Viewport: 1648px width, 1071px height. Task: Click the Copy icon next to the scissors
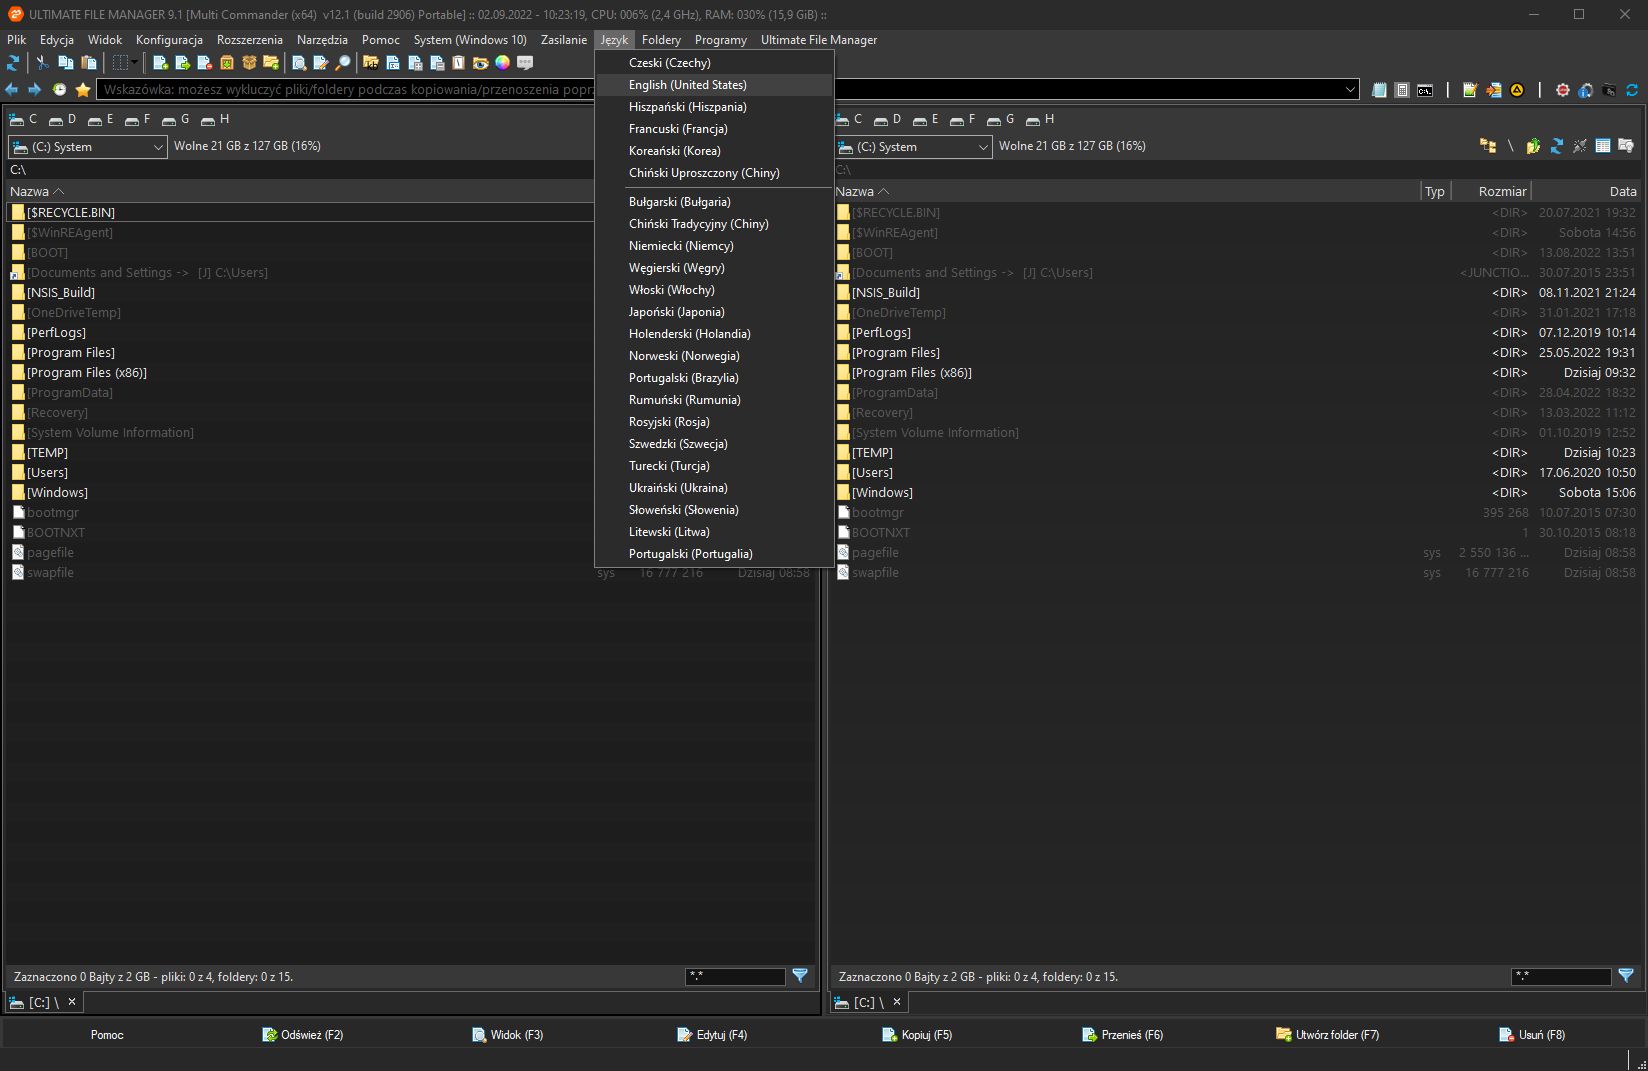click(66, 62)
